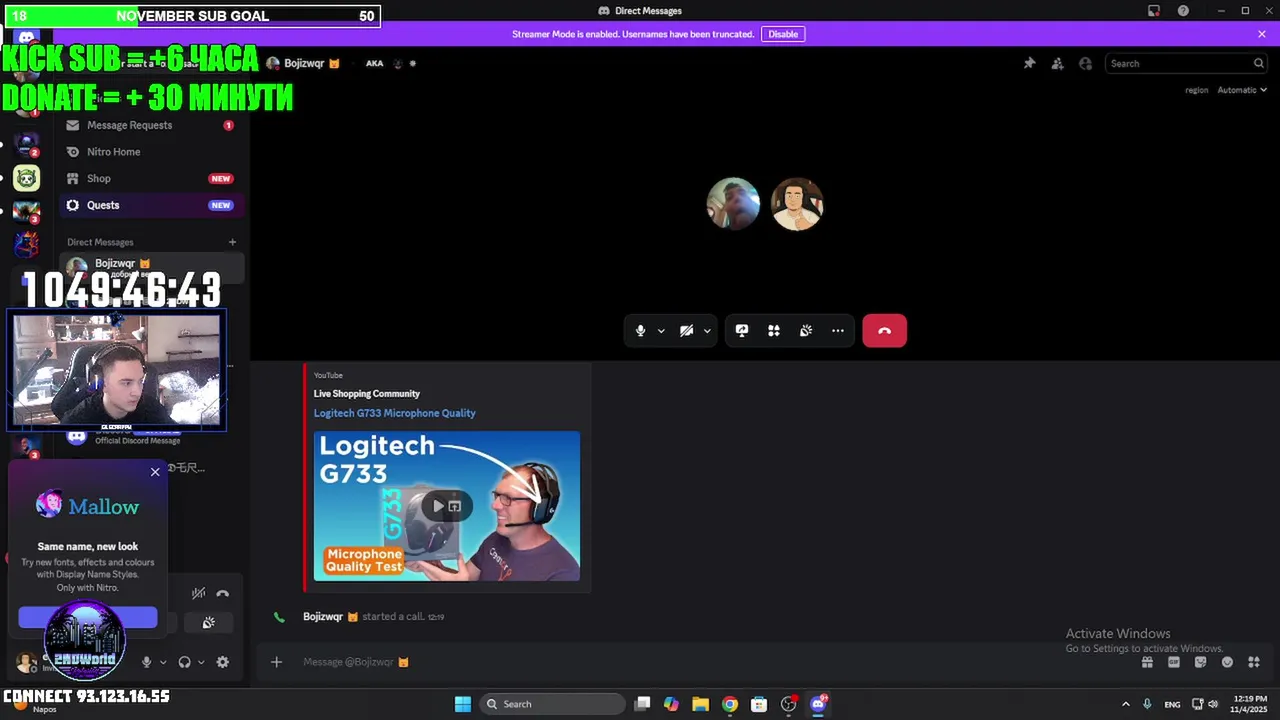
Task: Open attachment plus button in message bar
Action: 276,662
